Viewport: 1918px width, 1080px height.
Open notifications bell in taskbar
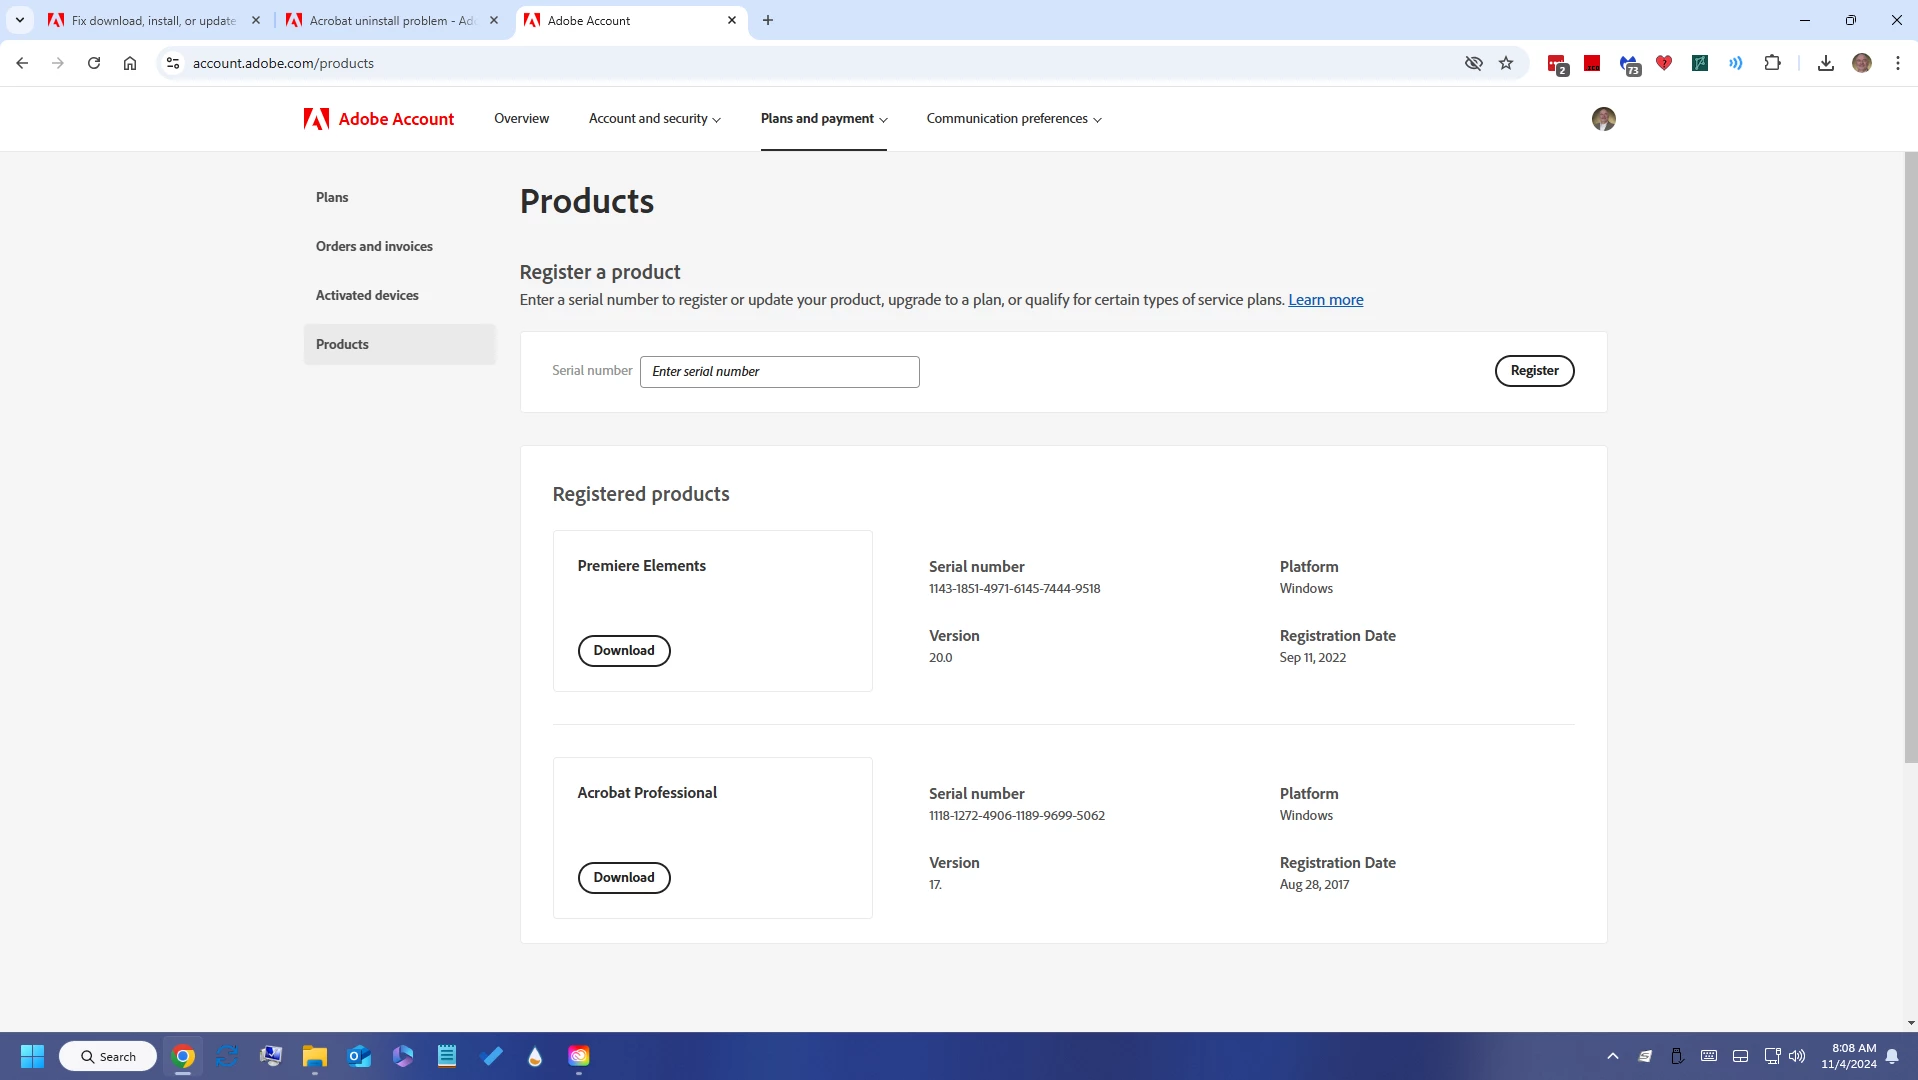click(x=1892, y=1056)
